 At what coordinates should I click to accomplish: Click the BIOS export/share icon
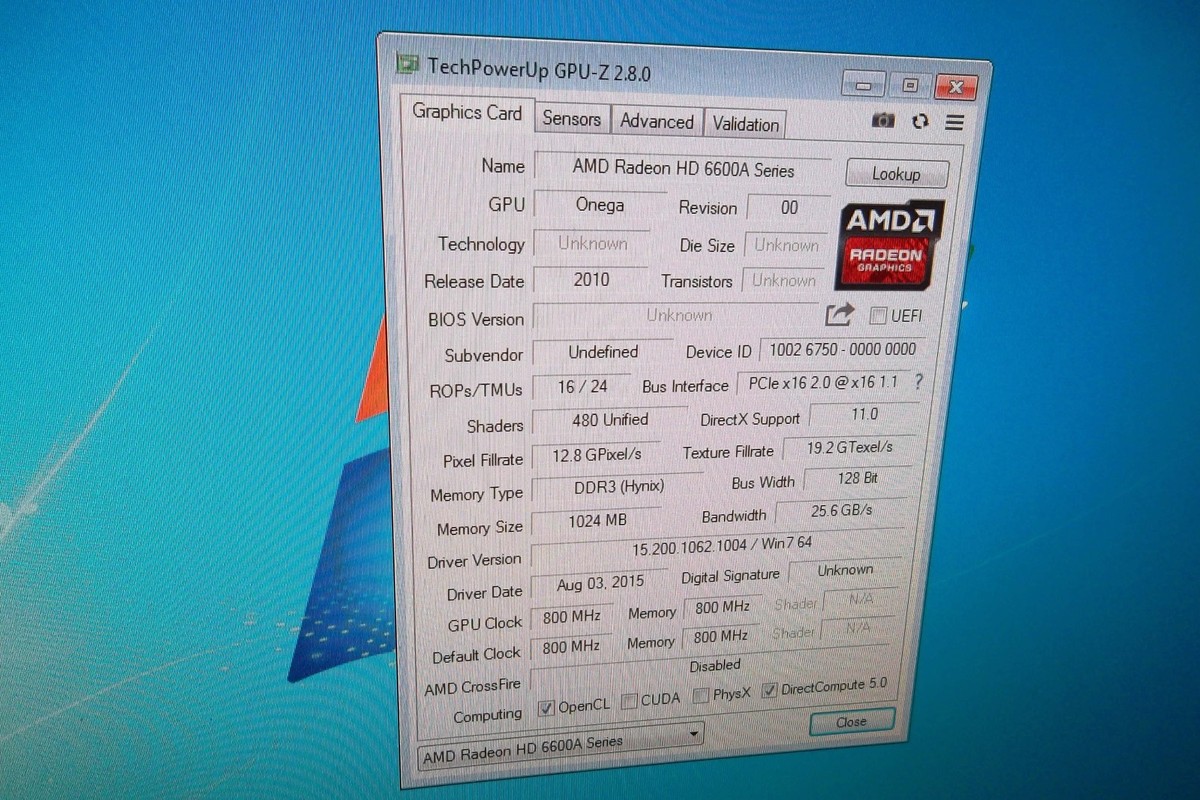(838, 315)
